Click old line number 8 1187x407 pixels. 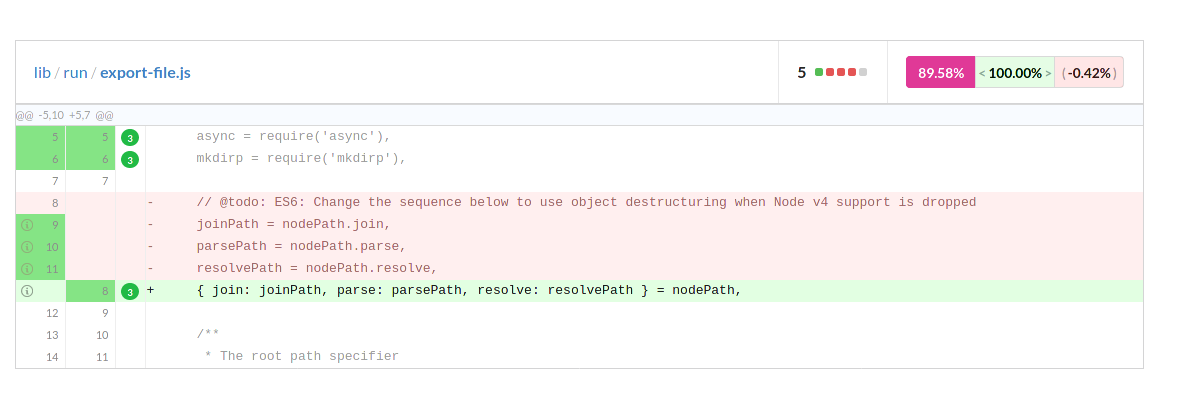55,203
